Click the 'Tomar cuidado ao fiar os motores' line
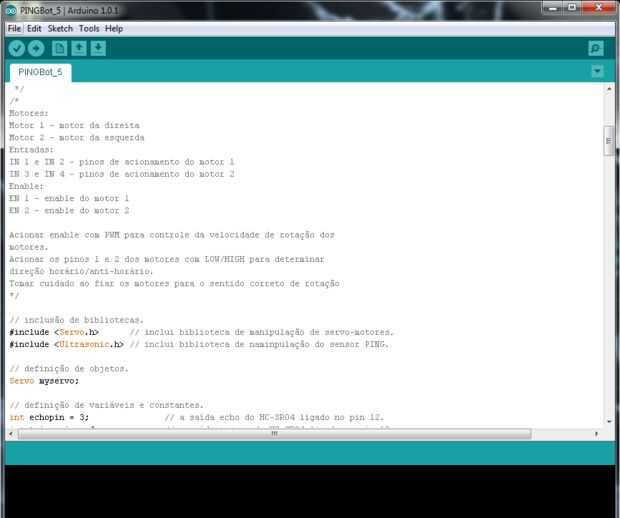Screen dimensions: 620x518 174,284
